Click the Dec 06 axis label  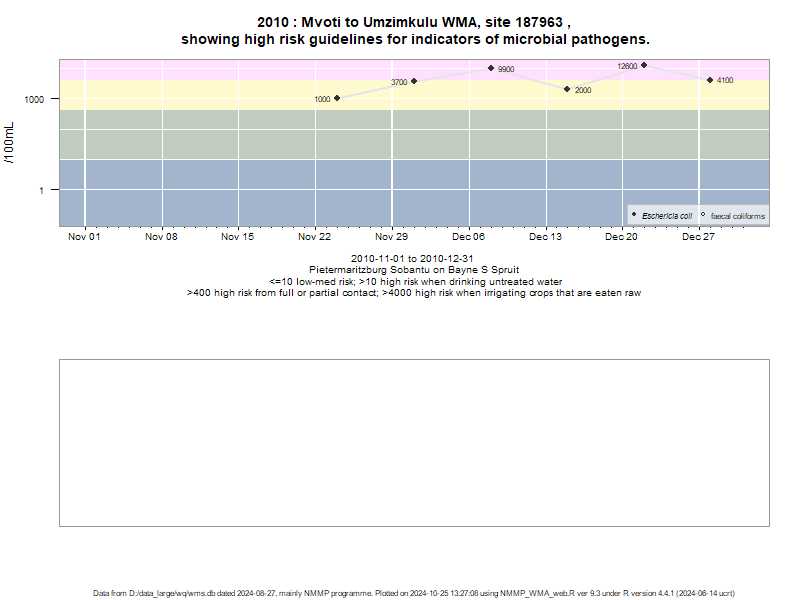pos(468,237)
